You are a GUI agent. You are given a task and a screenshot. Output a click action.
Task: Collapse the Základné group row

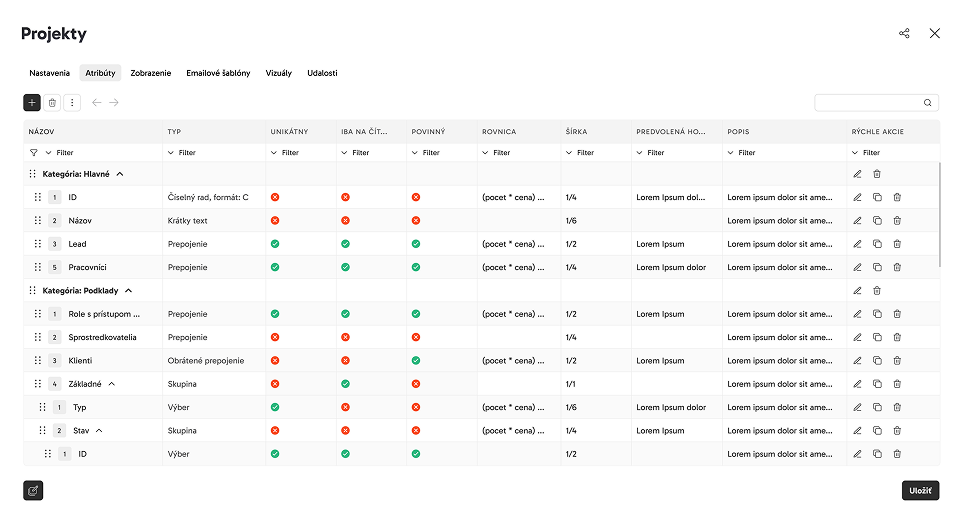[x=111, y=384]
